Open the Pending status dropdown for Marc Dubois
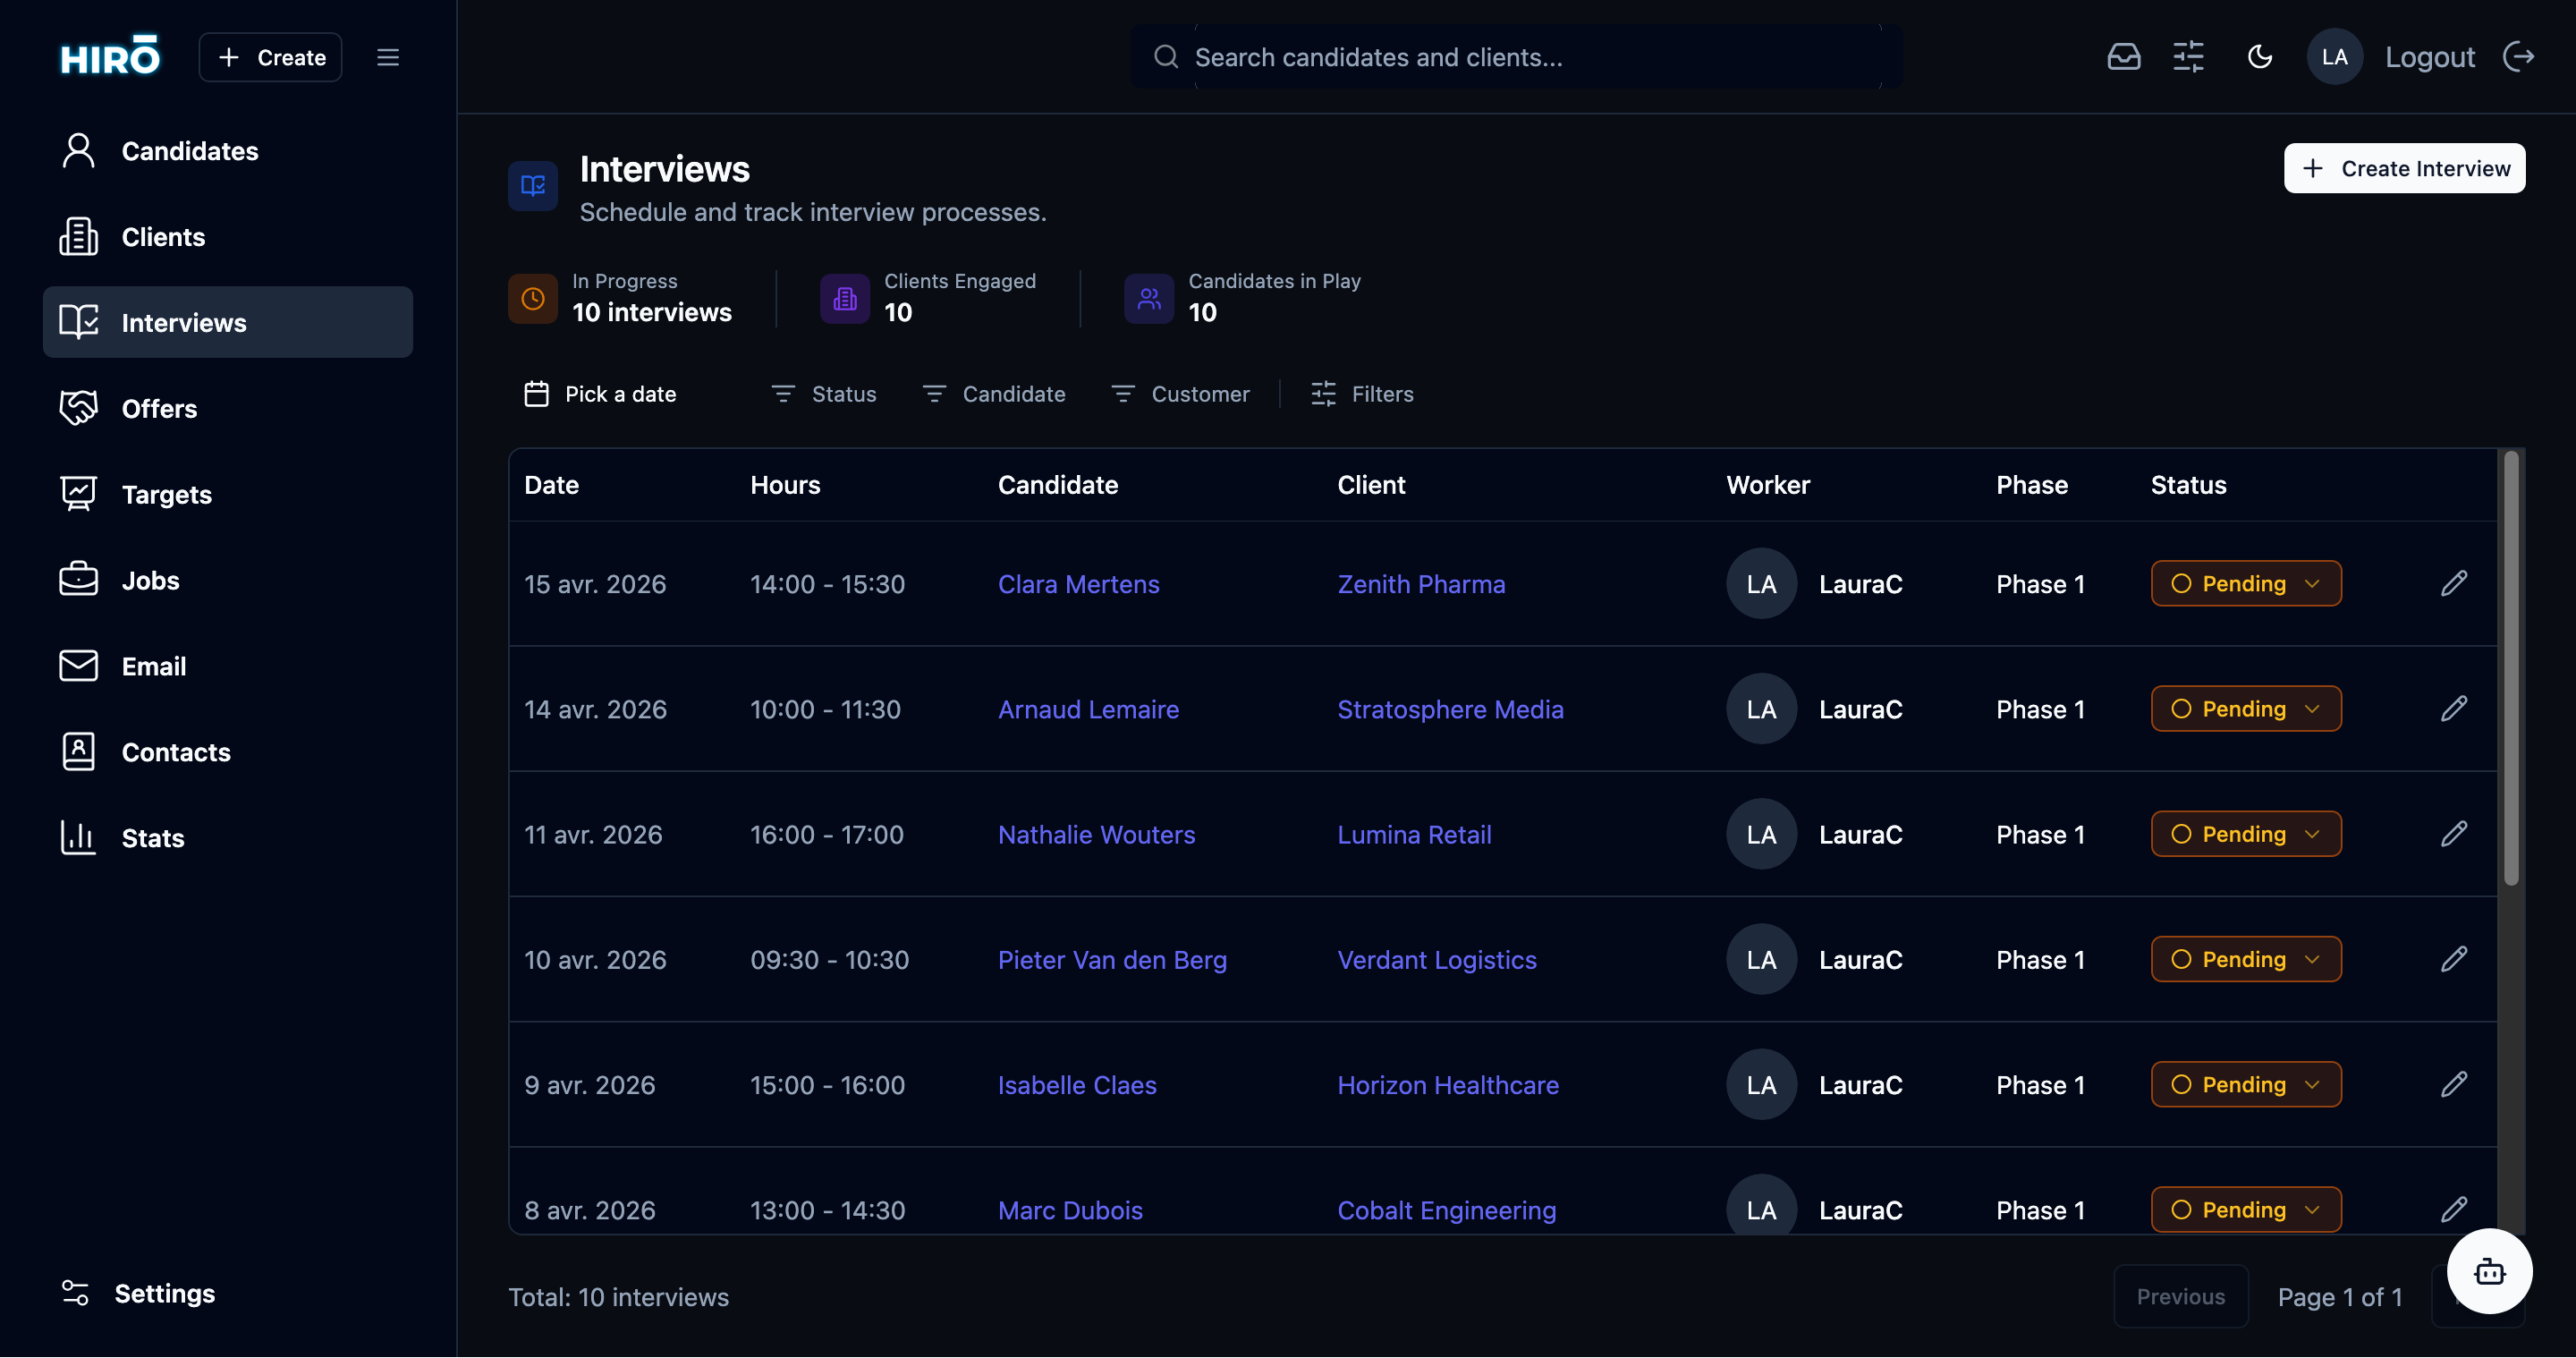This screenshot has width=2576, height=1358. tap(2245, 1209)
